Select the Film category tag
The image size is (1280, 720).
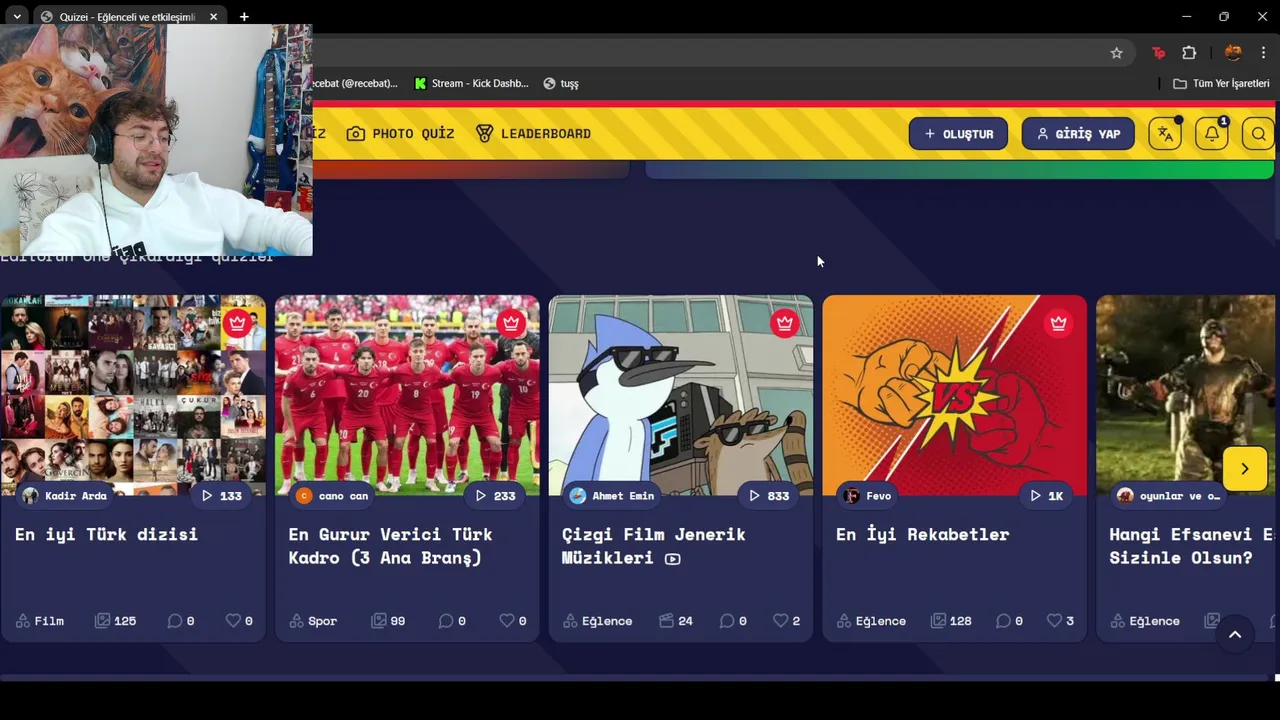(40, 621)
